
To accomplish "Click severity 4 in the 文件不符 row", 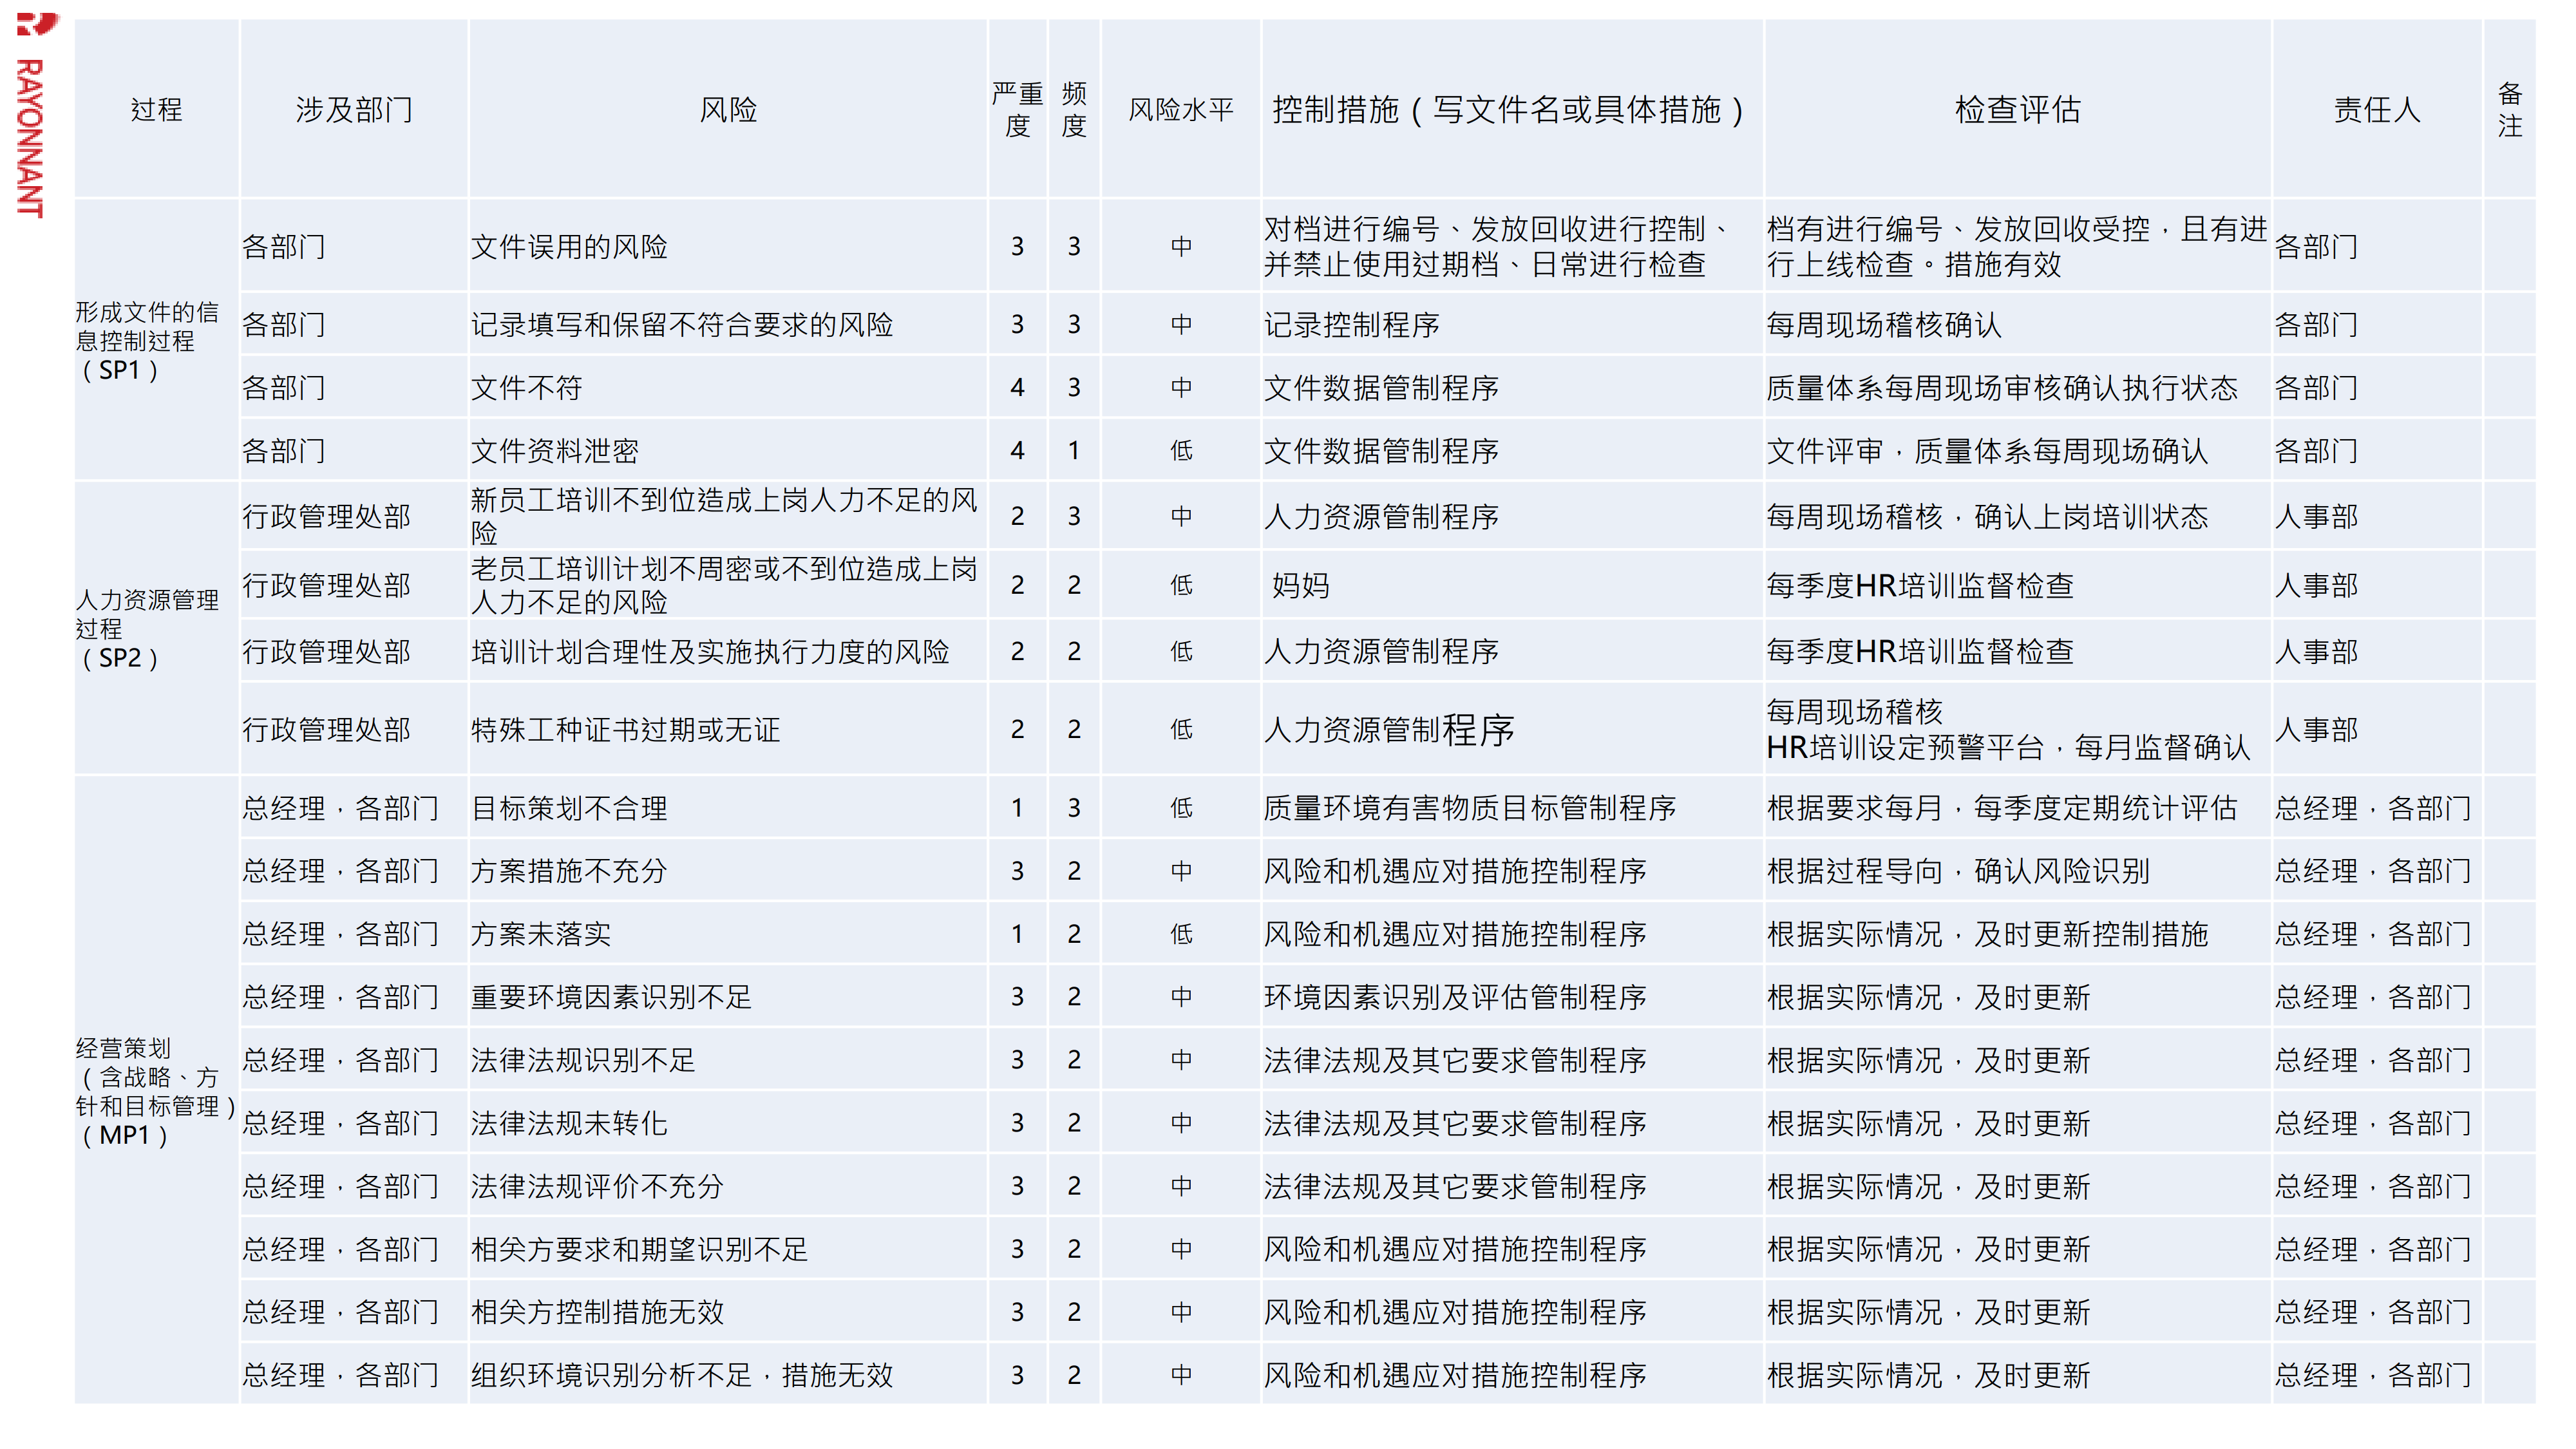I will [1018, 387].
